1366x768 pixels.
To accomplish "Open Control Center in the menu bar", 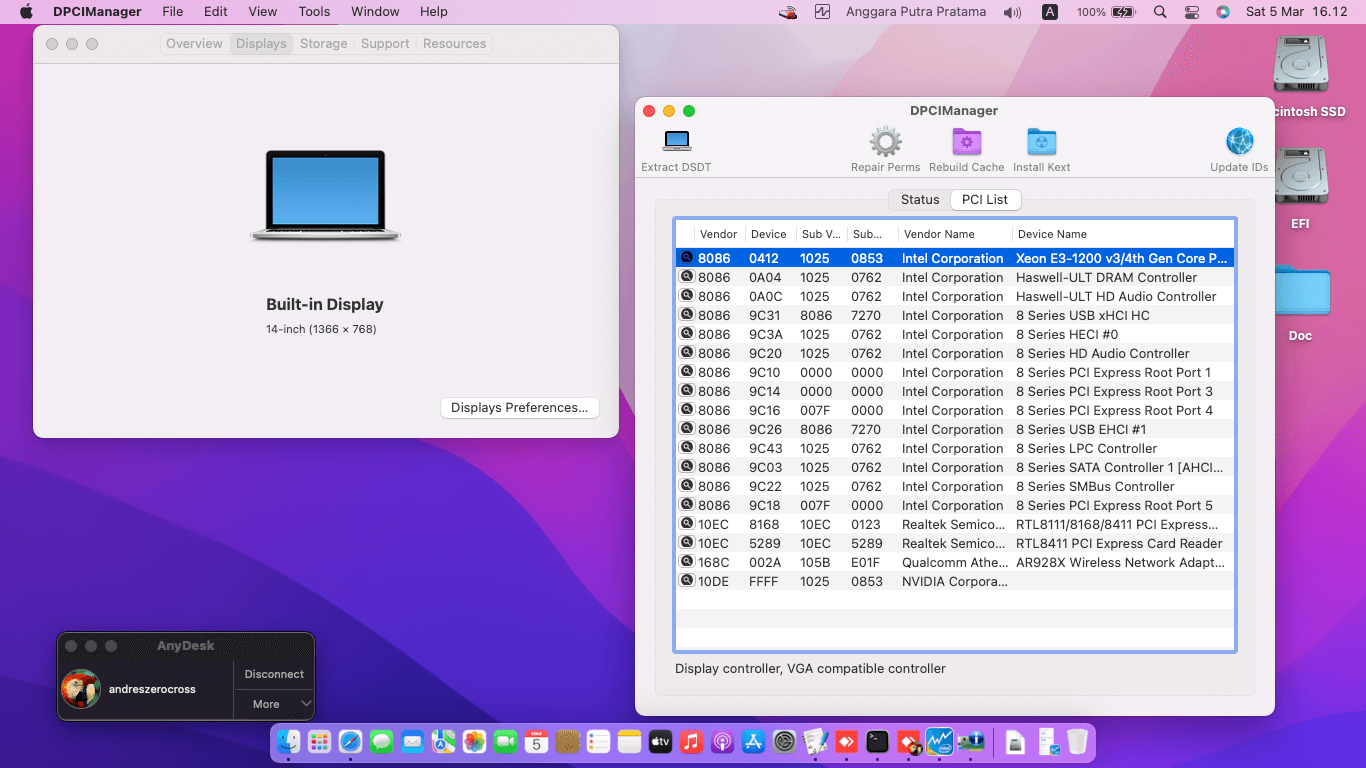I will tap(1191, 12).
